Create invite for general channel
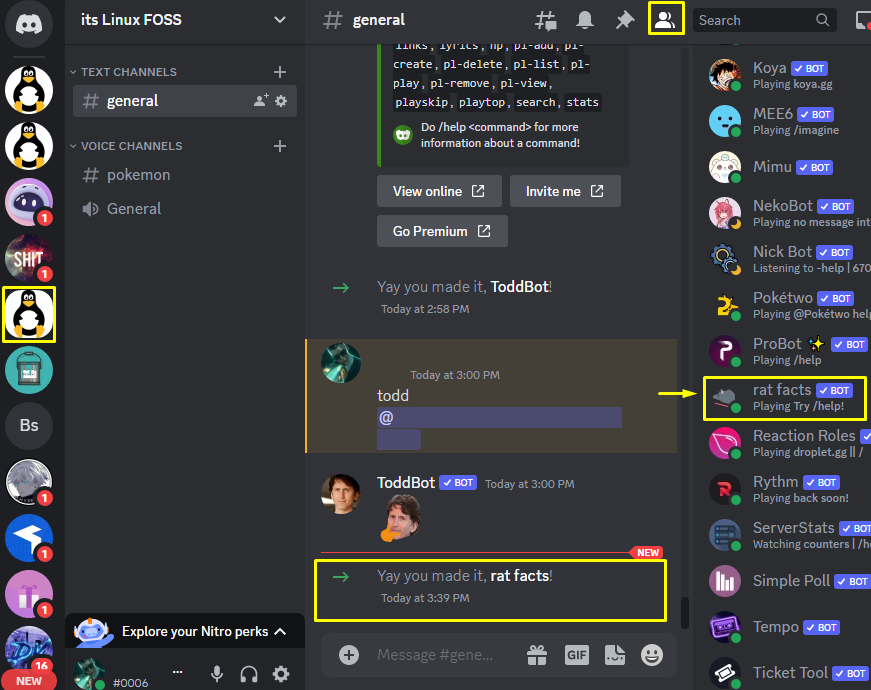 click(x=261, y=101)
